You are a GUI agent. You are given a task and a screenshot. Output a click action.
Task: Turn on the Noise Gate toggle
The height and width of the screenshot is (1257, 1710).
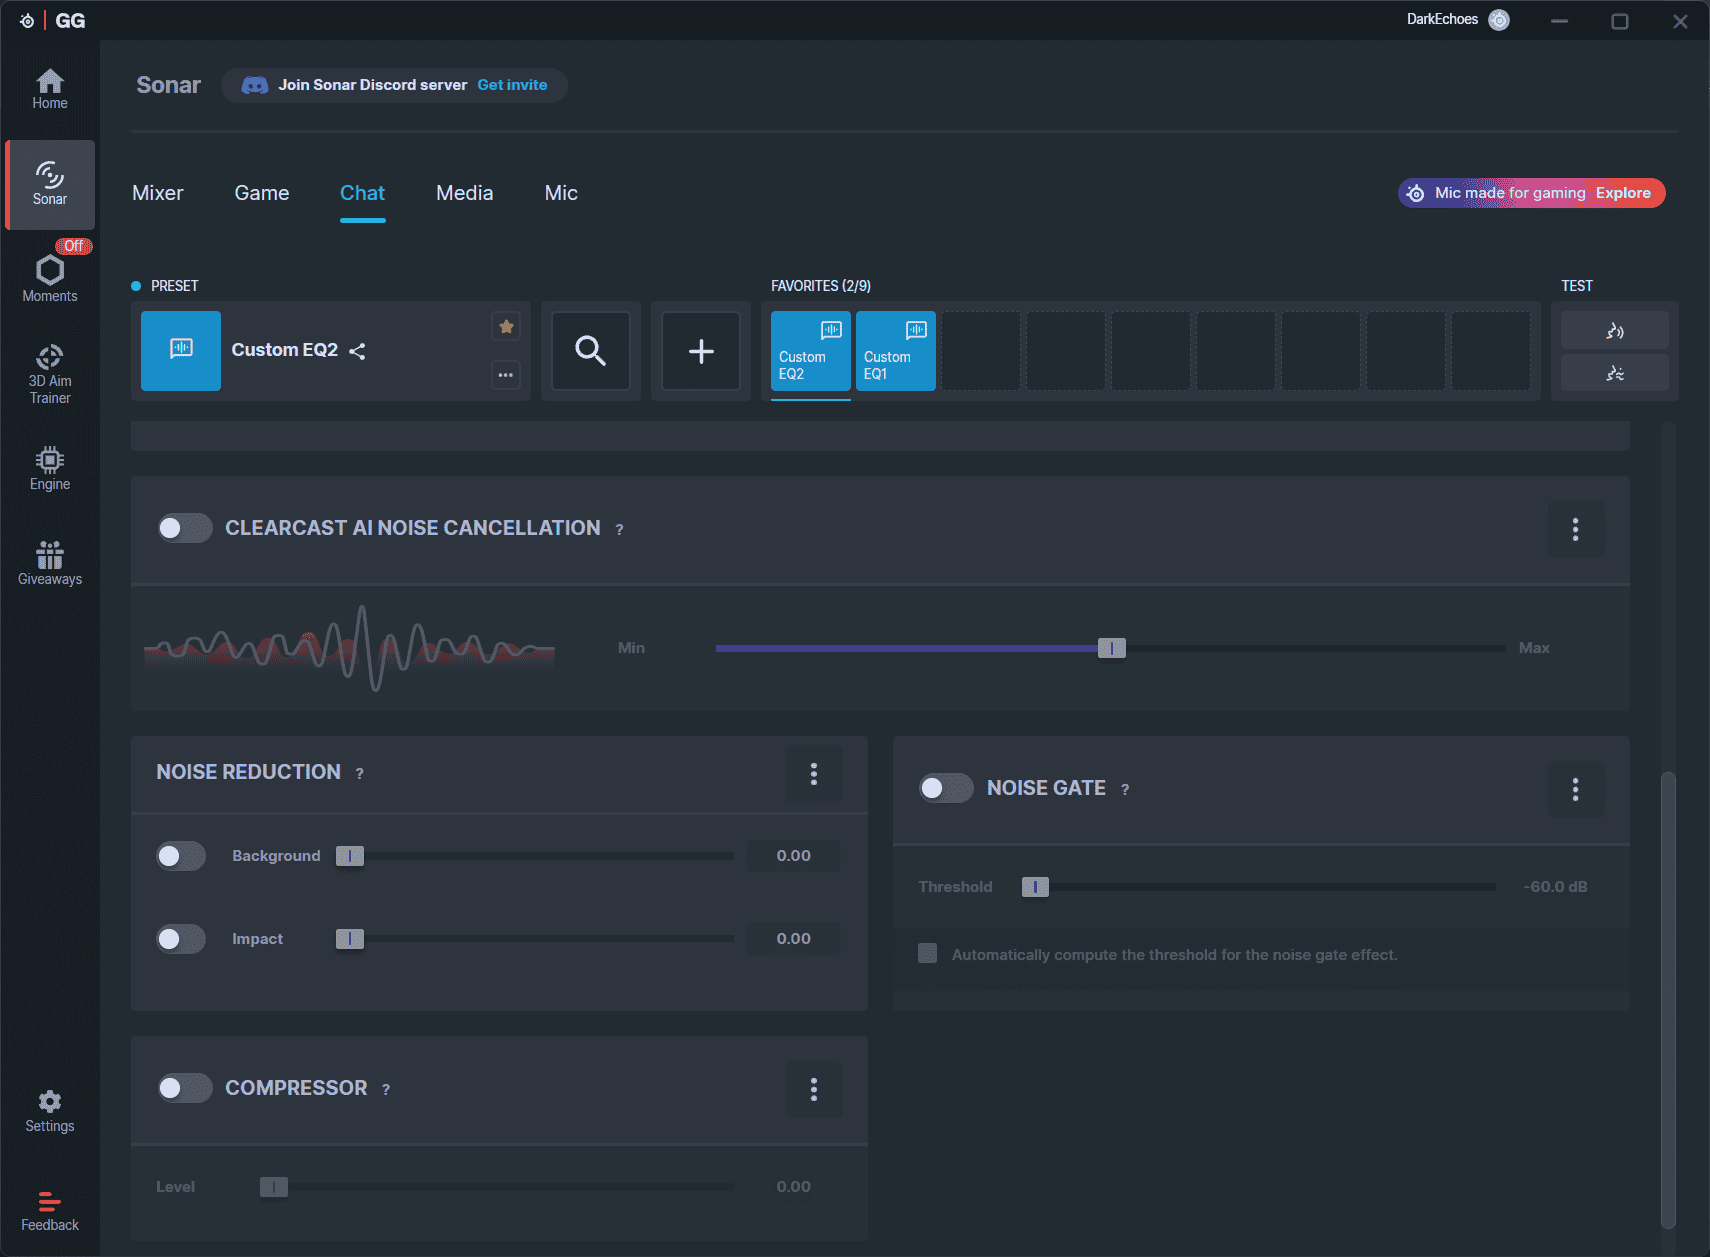coord(946,788)
